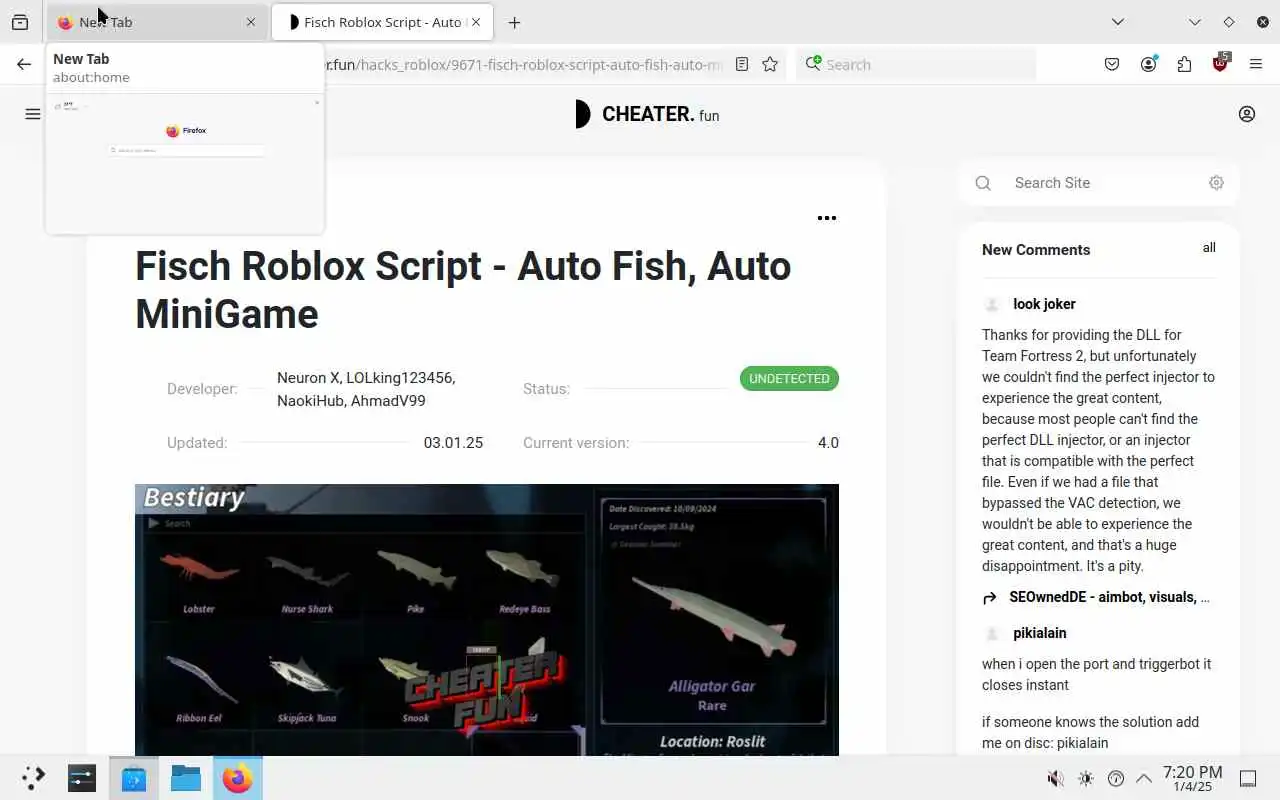Click the New Comments heading
The width and height of the screenshot is (1280, 800).
click(1036, 250)
